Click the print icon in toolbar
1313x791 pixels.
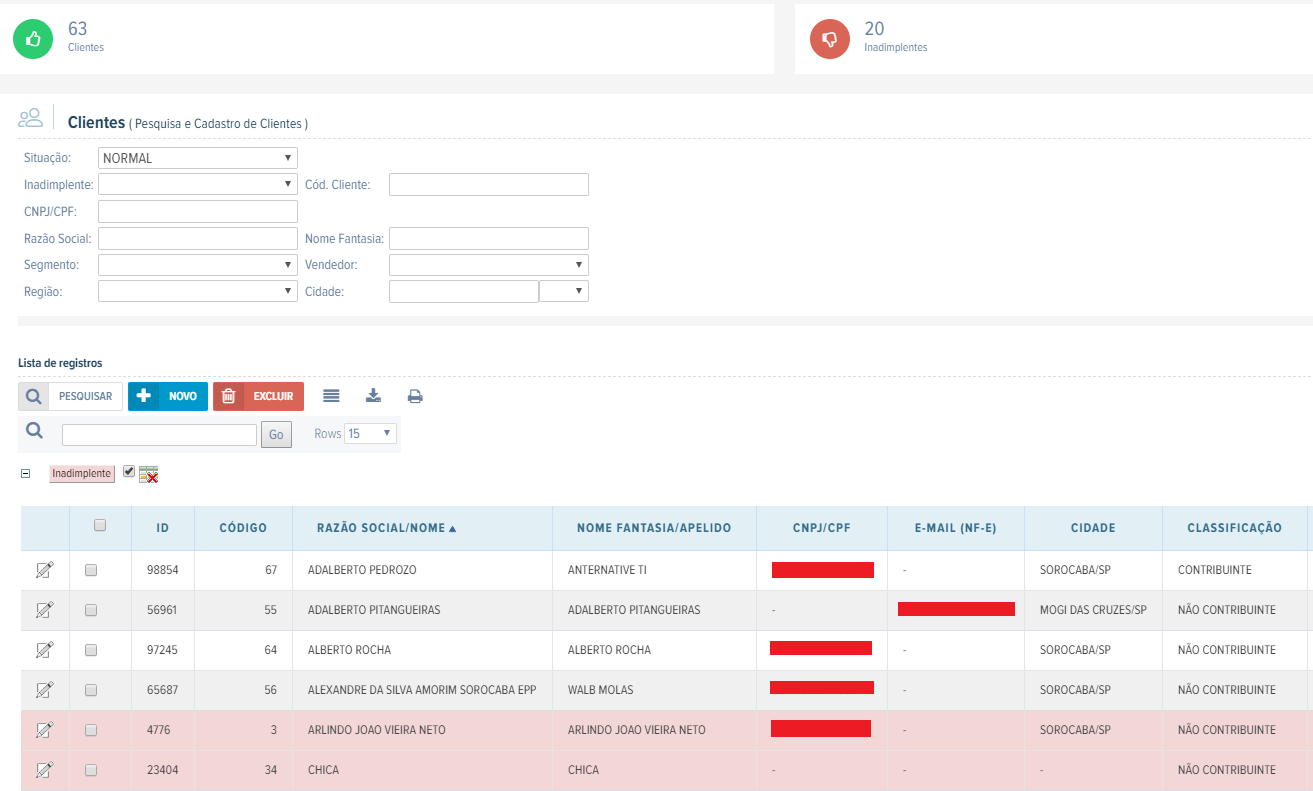click(x=415, y=396)
